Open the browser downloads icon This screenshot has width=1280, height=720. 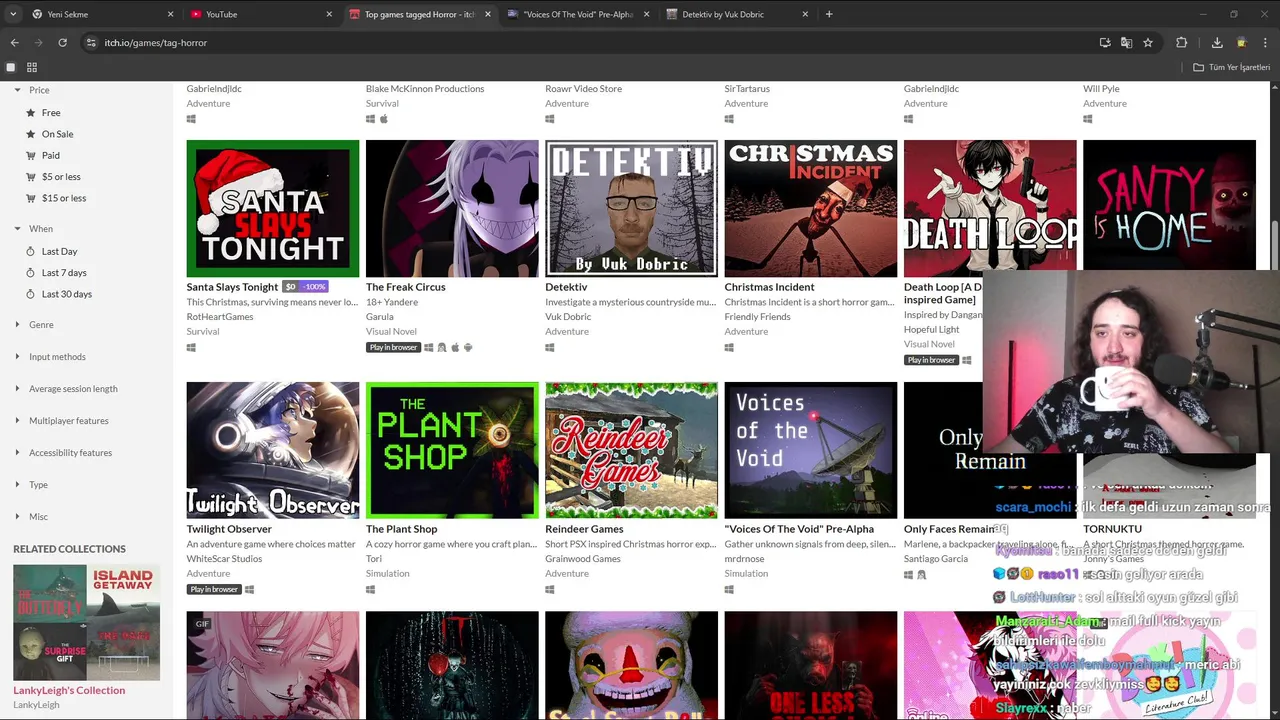tap(1217, 43)
